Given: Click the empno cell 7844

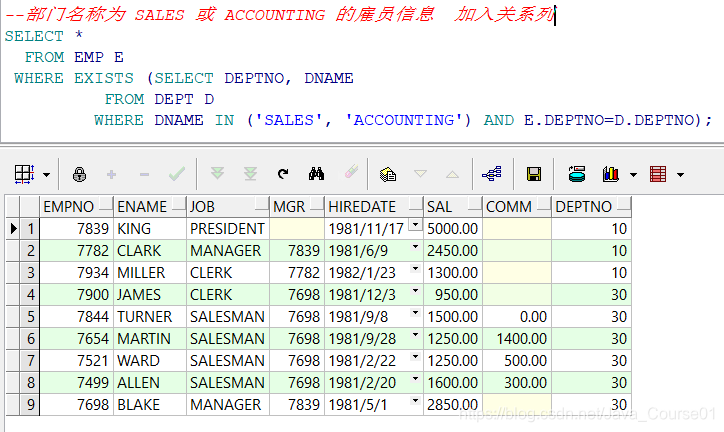Looking at the screenshot, I should tap(77, 317).
